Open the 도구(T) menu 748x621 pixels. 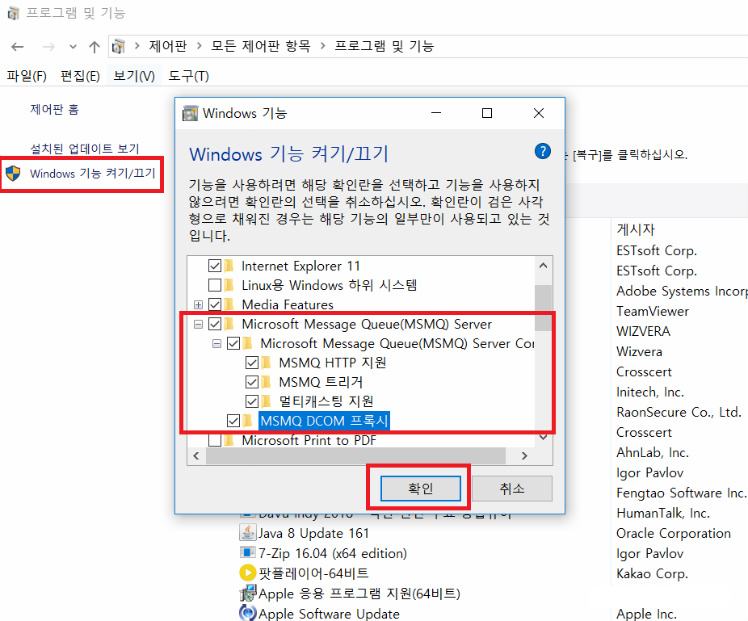click(189, 76)
